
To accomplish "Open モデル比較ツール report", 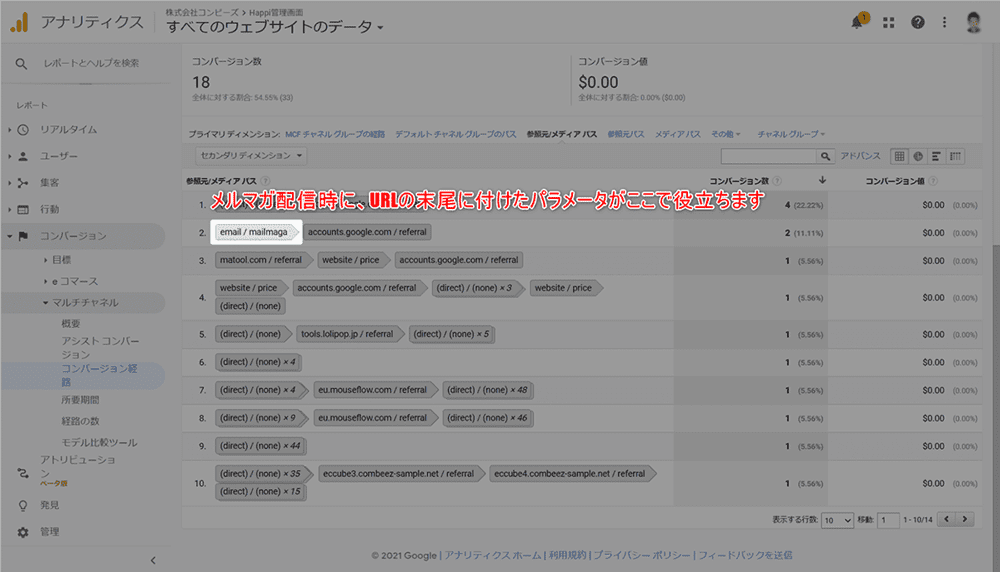I will click(x=99, y=443).
